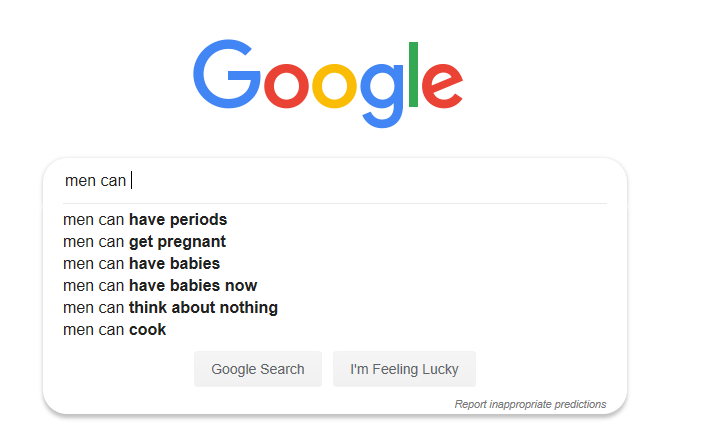Place cursor on the word 'men' in query

pos(80,181)
